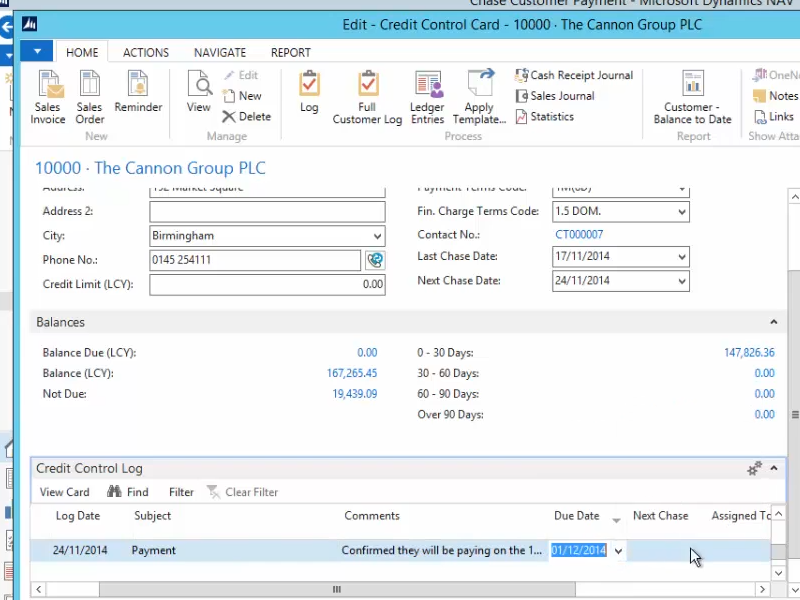Click Balance Due (LCY) value 0.00
Viewport: 800px width, 600px height.
click(x=367, y=353)
